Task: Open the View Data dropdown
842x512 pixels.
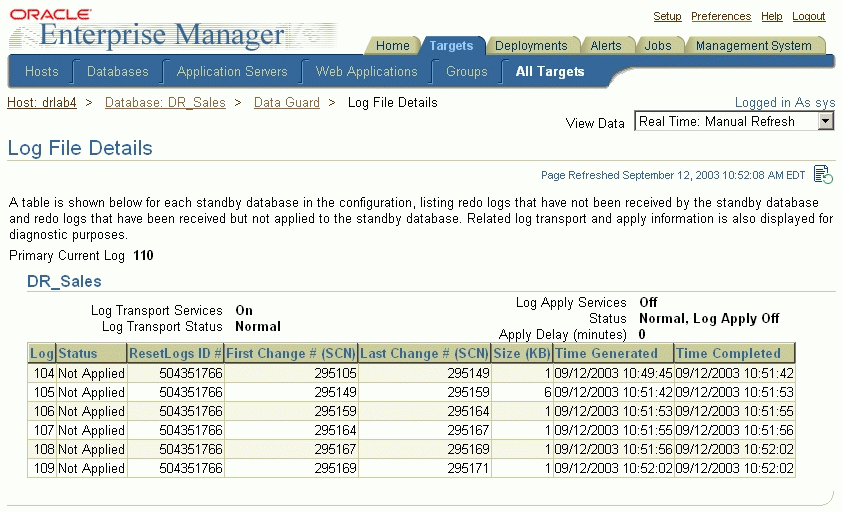Action: 734,121
